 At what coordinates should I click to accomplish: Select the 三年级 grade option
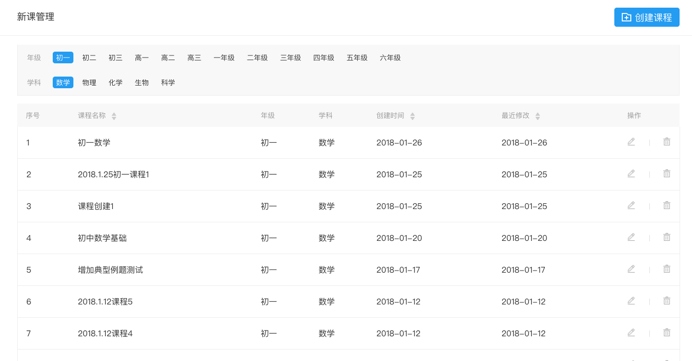(290, 58)
